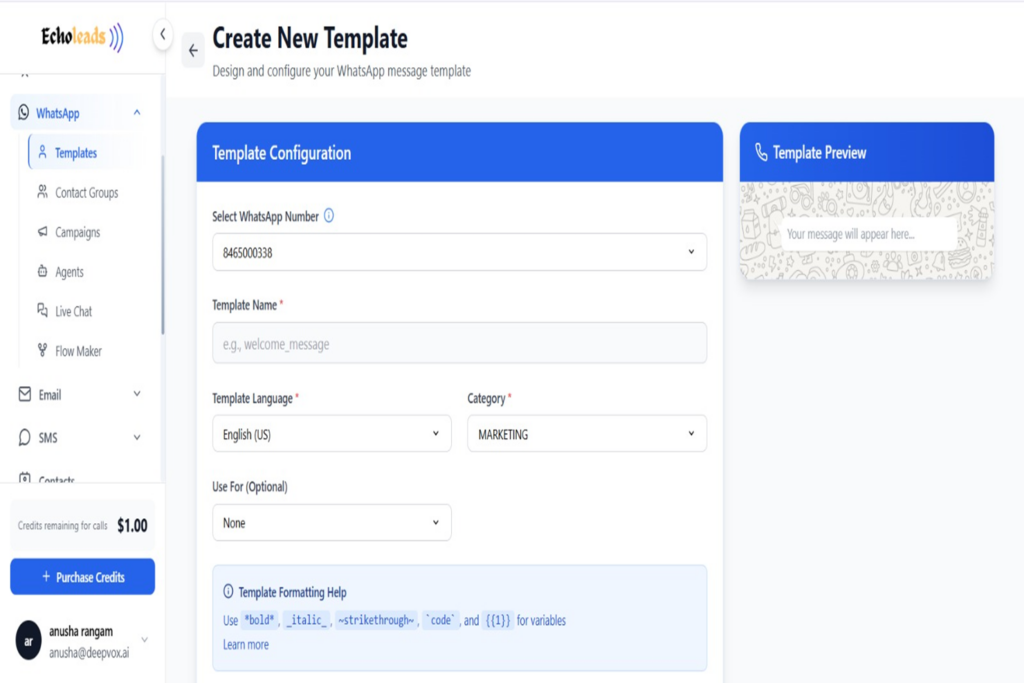
Task: Open the Use For dropdown
Action: [331, 523]
